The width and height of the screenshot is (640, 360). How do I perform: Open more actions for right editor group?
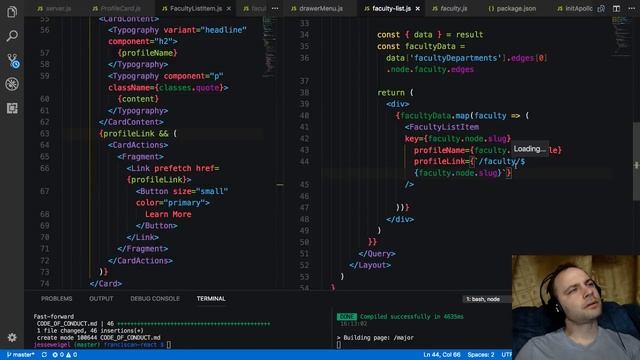coord(631,8)
